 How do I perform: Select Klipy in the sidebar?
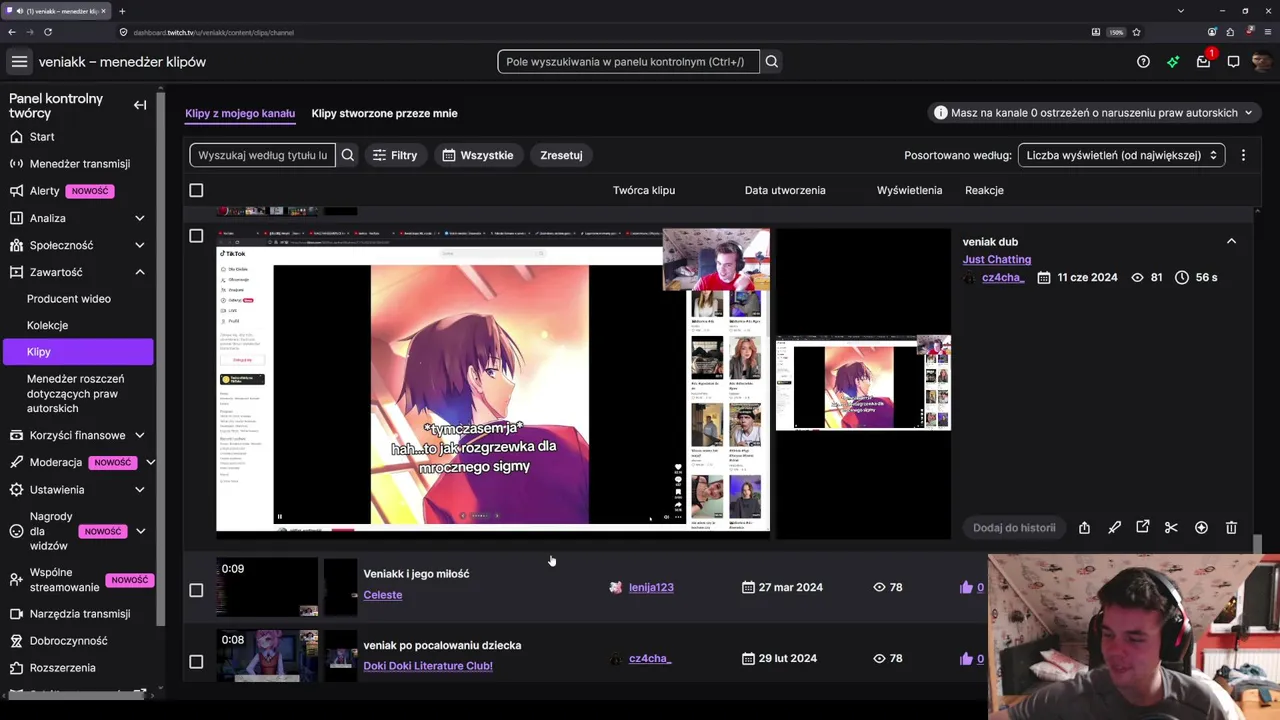78,352
